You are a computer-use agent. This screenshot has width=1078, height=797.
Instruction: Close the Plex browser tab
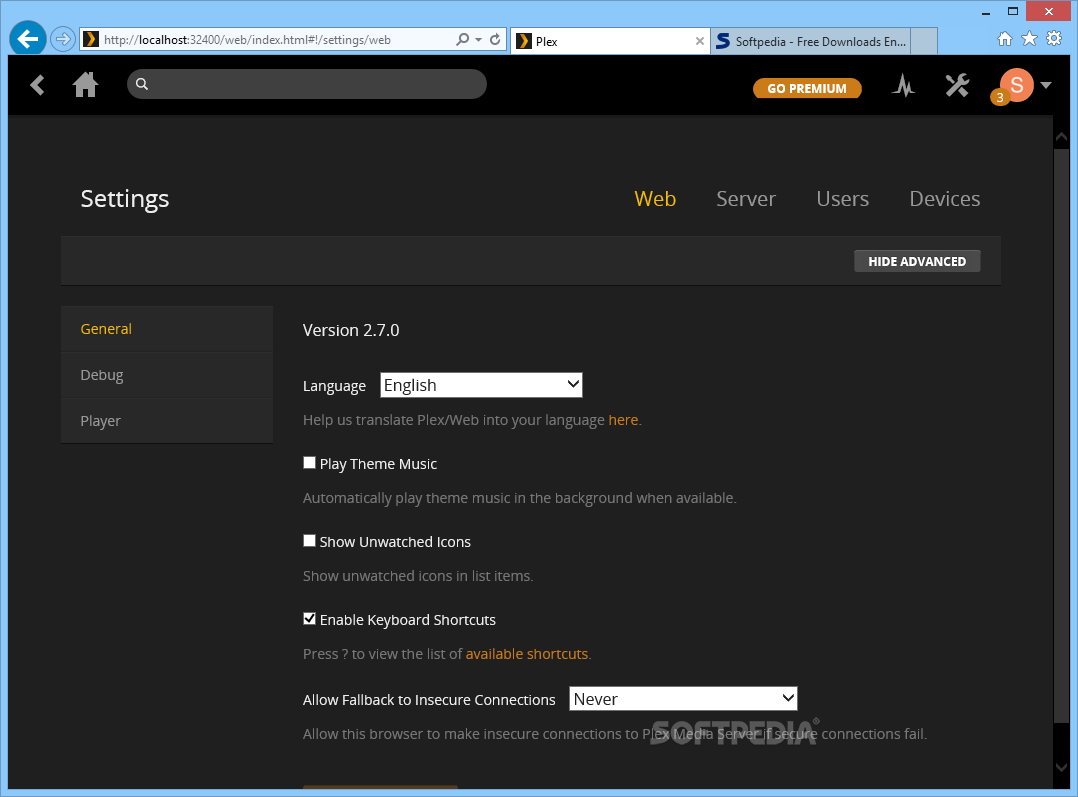point(699,41)
